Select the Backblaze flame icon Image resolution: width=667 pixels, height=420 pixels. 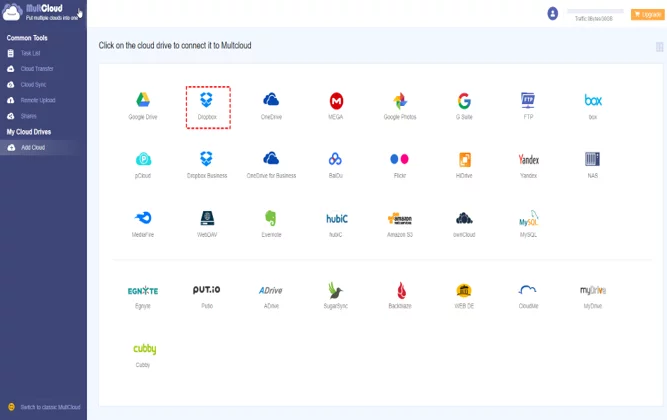tap(401, 290)
